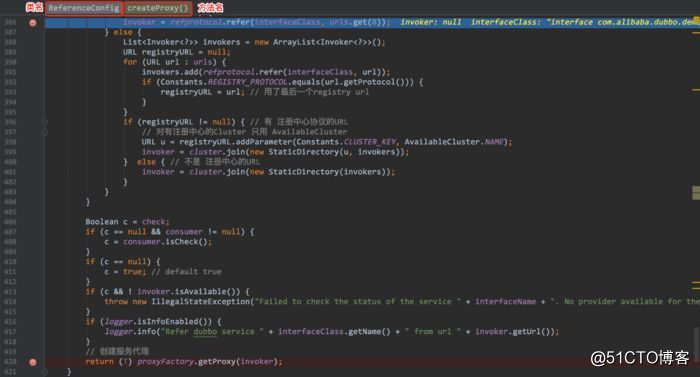Click the 'Boolean c = check;' statement
700x377 pixels.
coord(128,222)
